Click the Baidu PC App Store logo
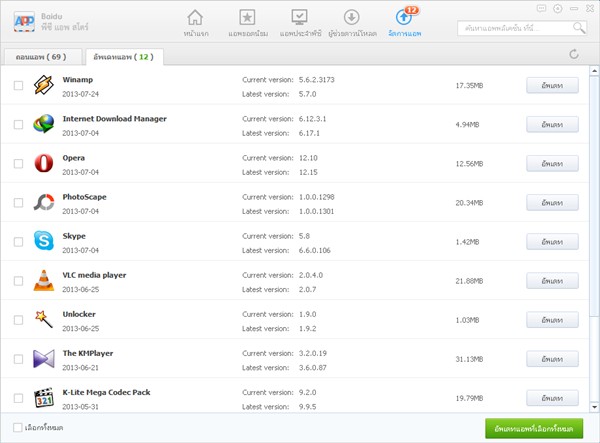600x443 pixels. 24,22
